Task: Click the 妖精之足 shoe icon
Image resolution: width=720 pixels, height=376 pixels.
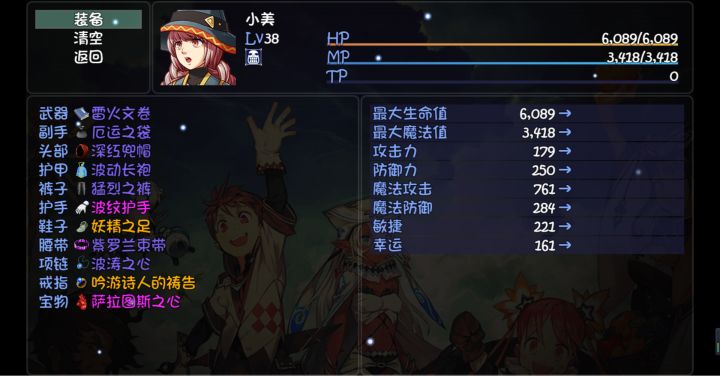Action: [81, 226]
